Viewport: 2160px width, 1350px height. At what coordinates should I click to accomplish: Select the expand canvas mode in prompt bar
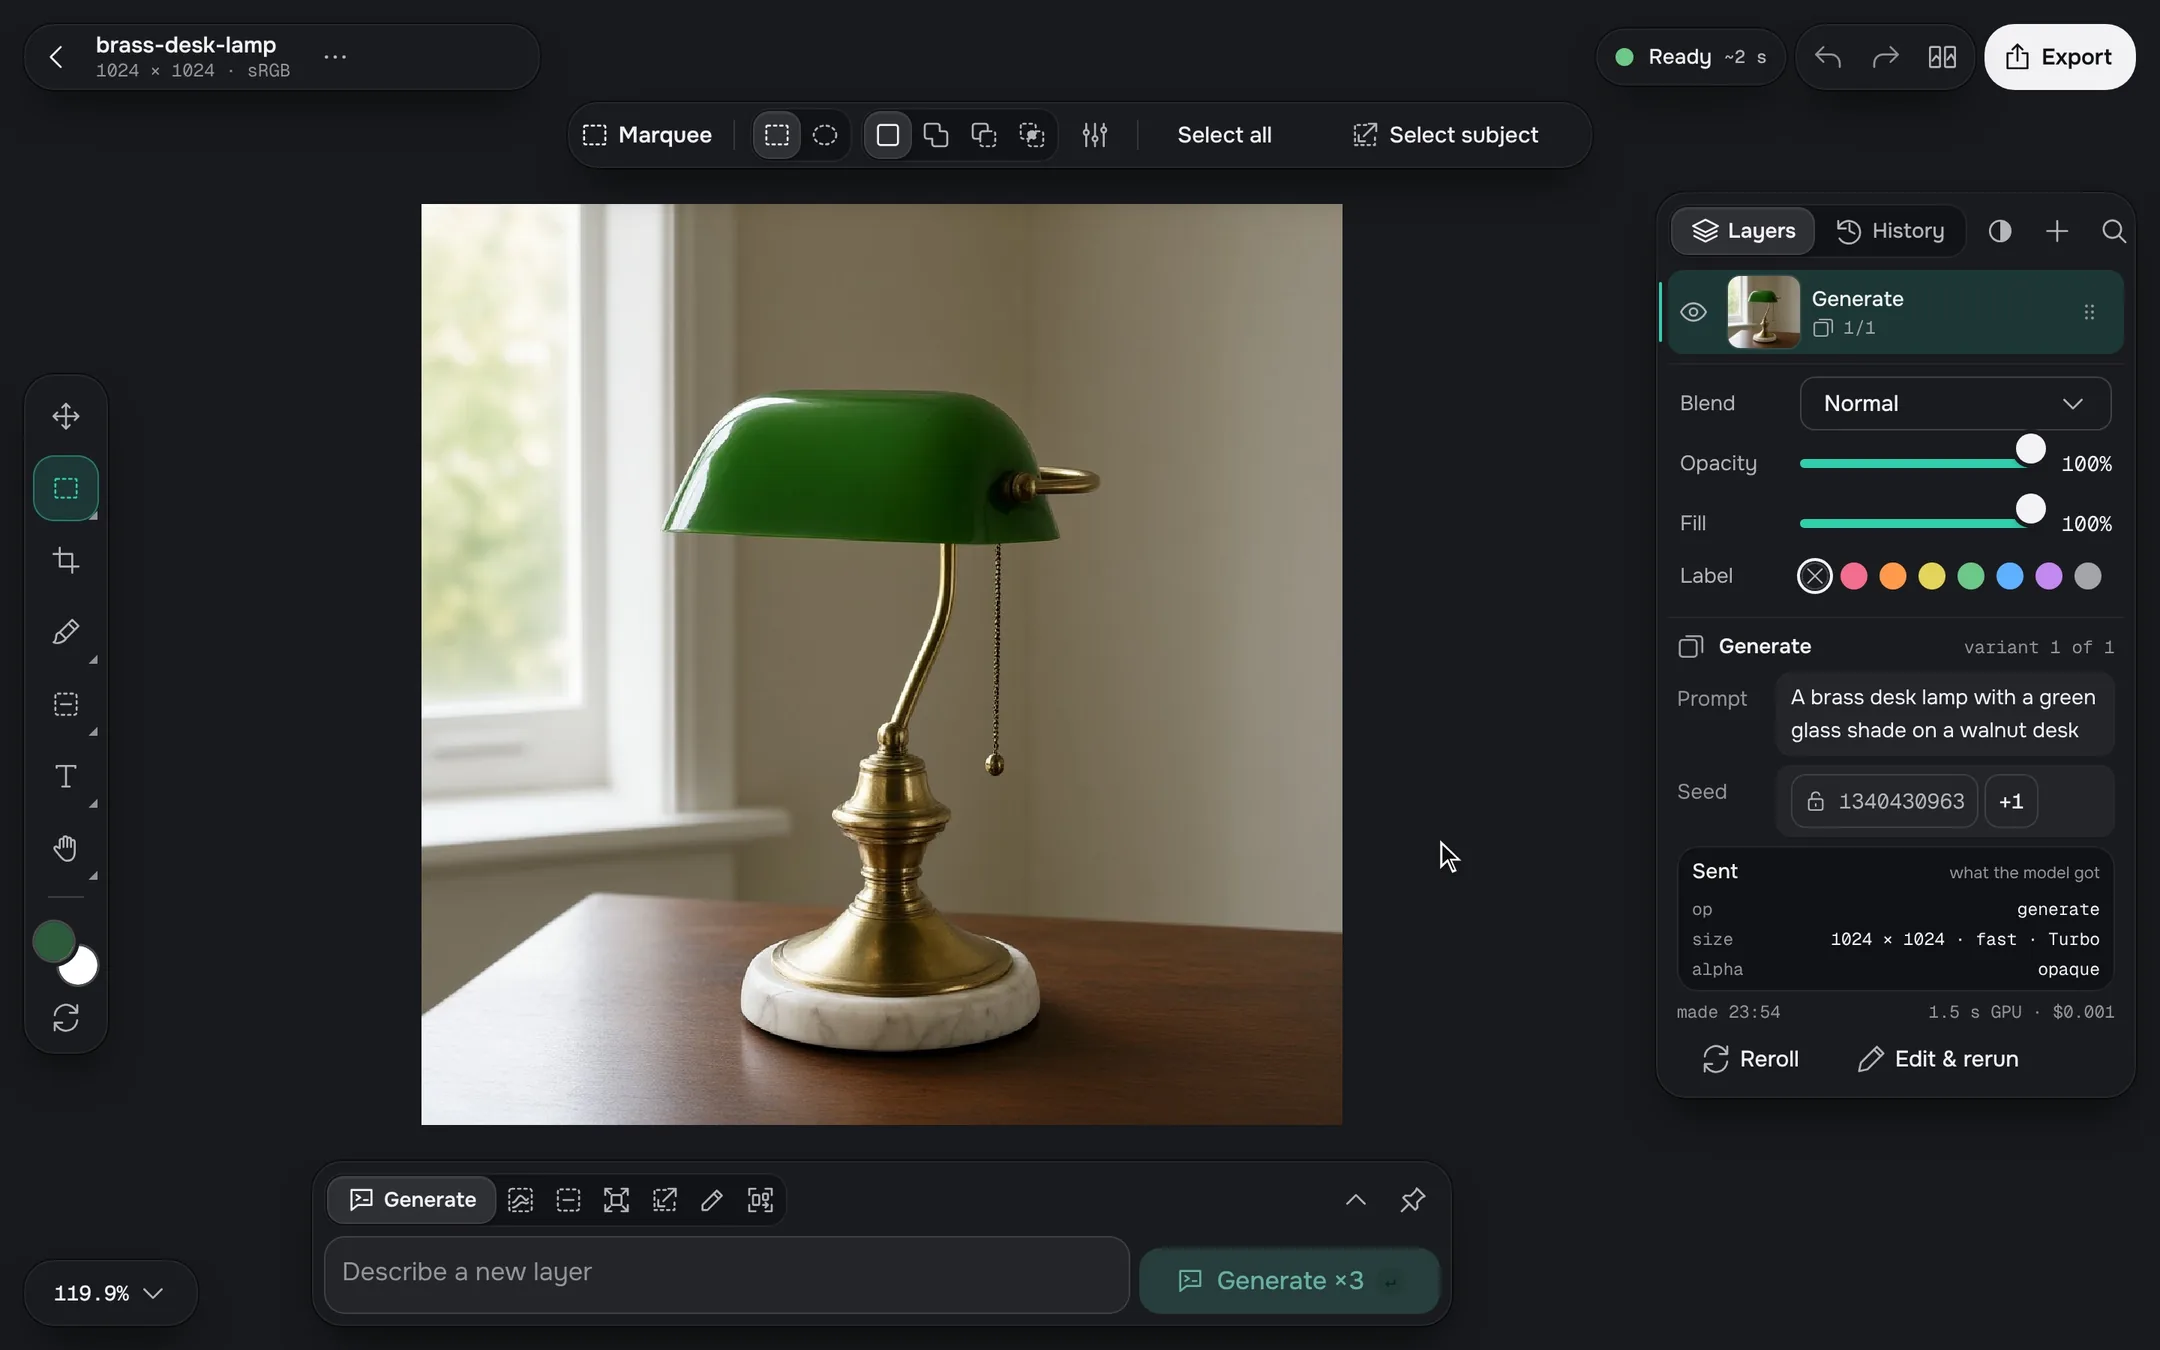616,1200
